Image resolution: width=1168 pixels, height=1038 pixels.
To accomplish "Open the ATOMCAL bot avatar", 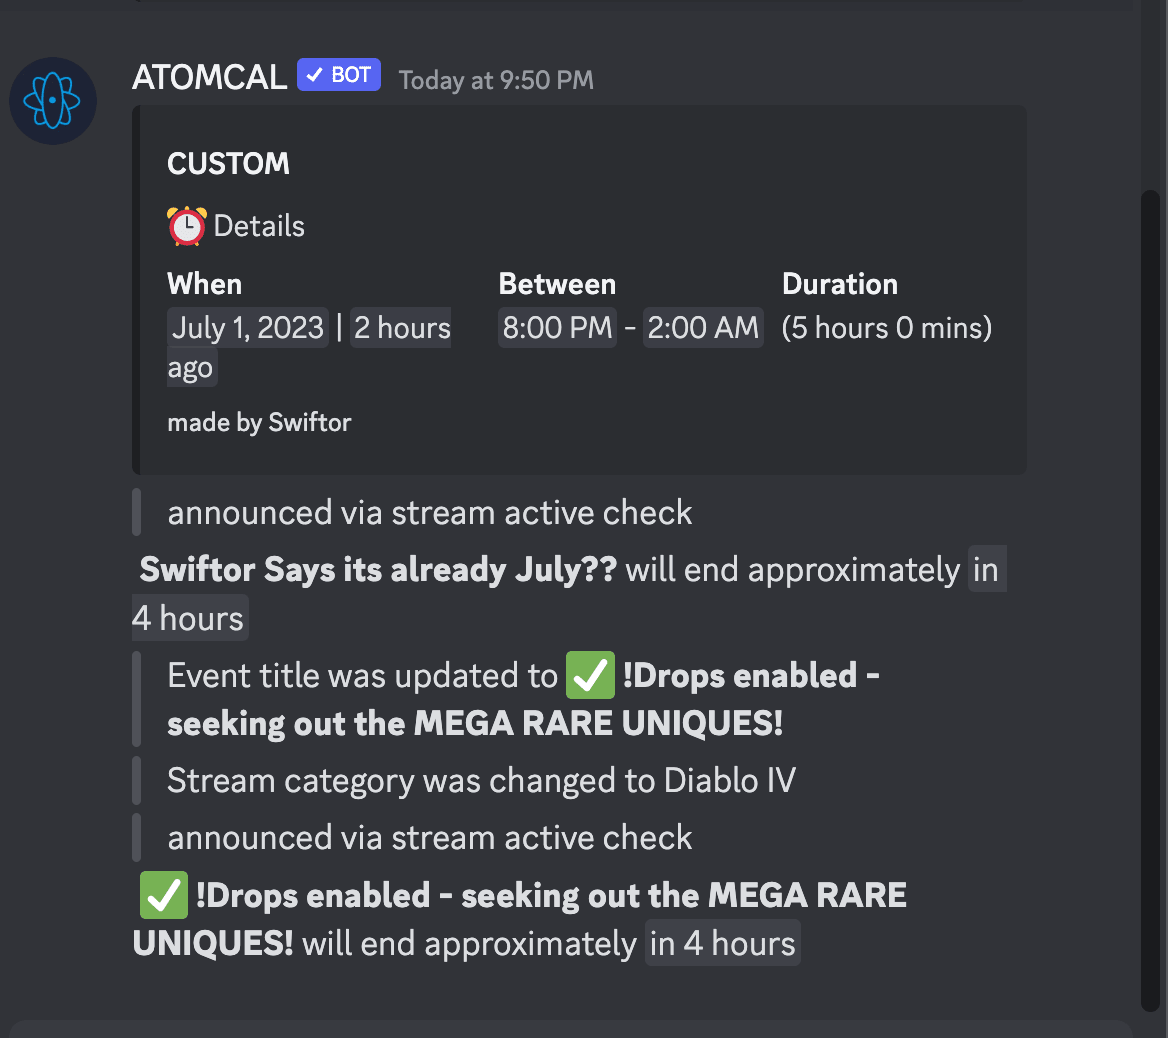I will point(53,101).
